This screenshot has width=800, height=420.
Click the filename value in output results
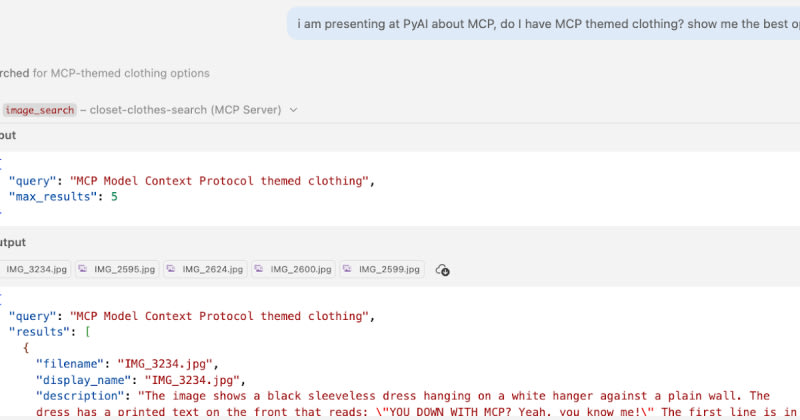click(x=165, y=364)
